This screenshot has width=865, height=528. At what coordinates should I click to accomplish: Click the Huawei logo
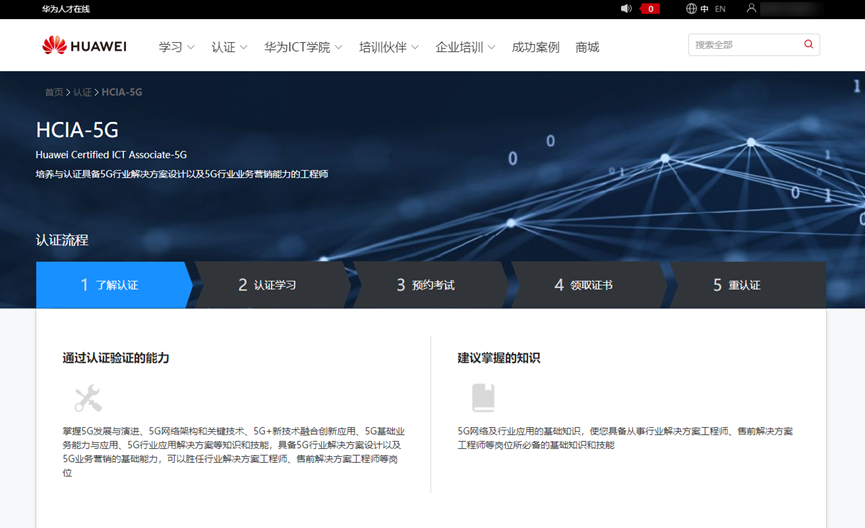tap(84, 46)
